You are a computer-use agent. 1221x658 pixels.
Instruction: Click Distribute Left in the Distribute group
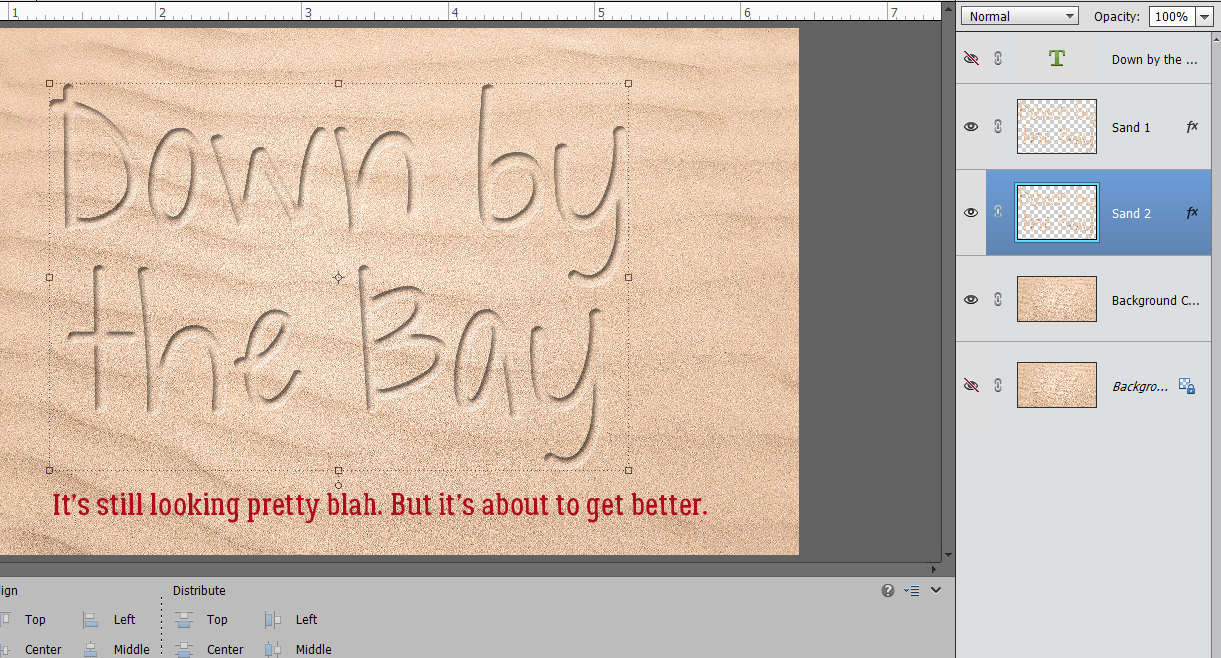291,620
